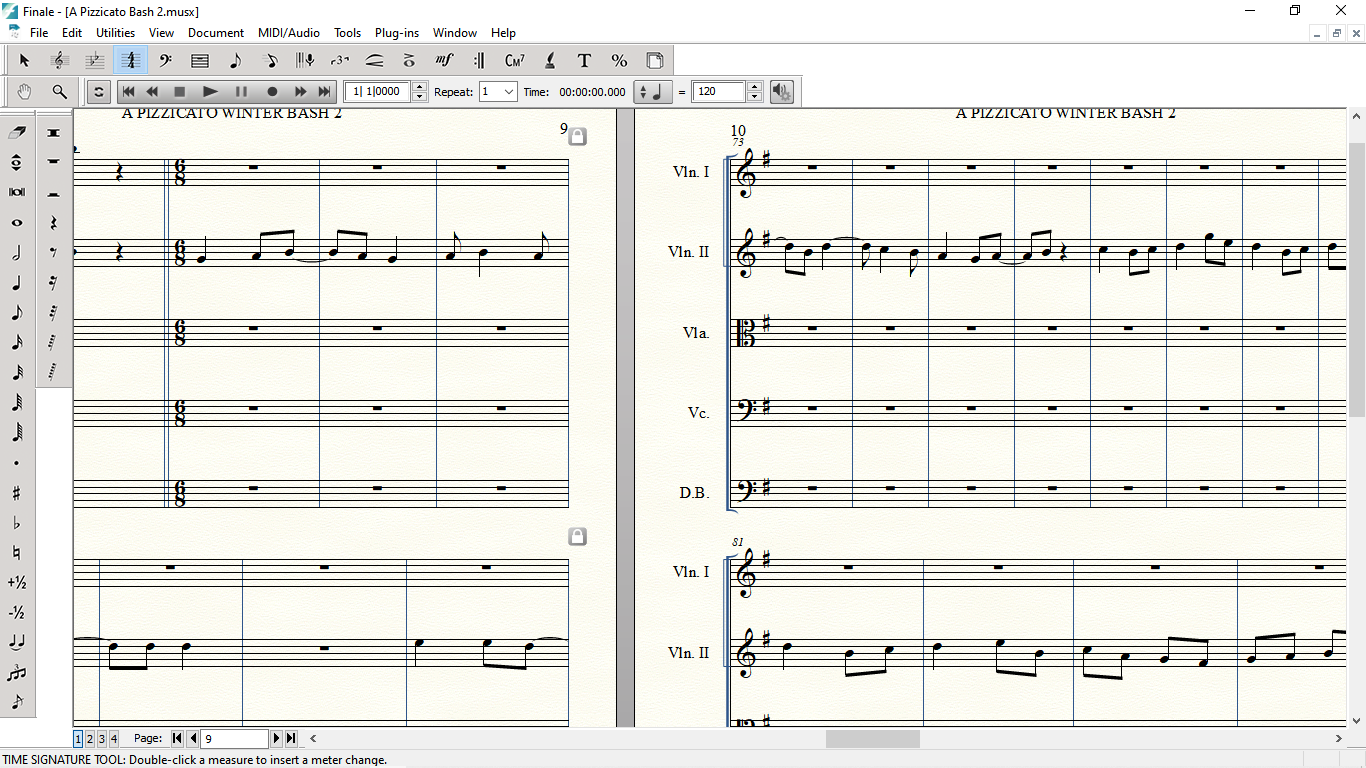Click the page number input field
This screenshot has height=768, width=1366.
234,739
